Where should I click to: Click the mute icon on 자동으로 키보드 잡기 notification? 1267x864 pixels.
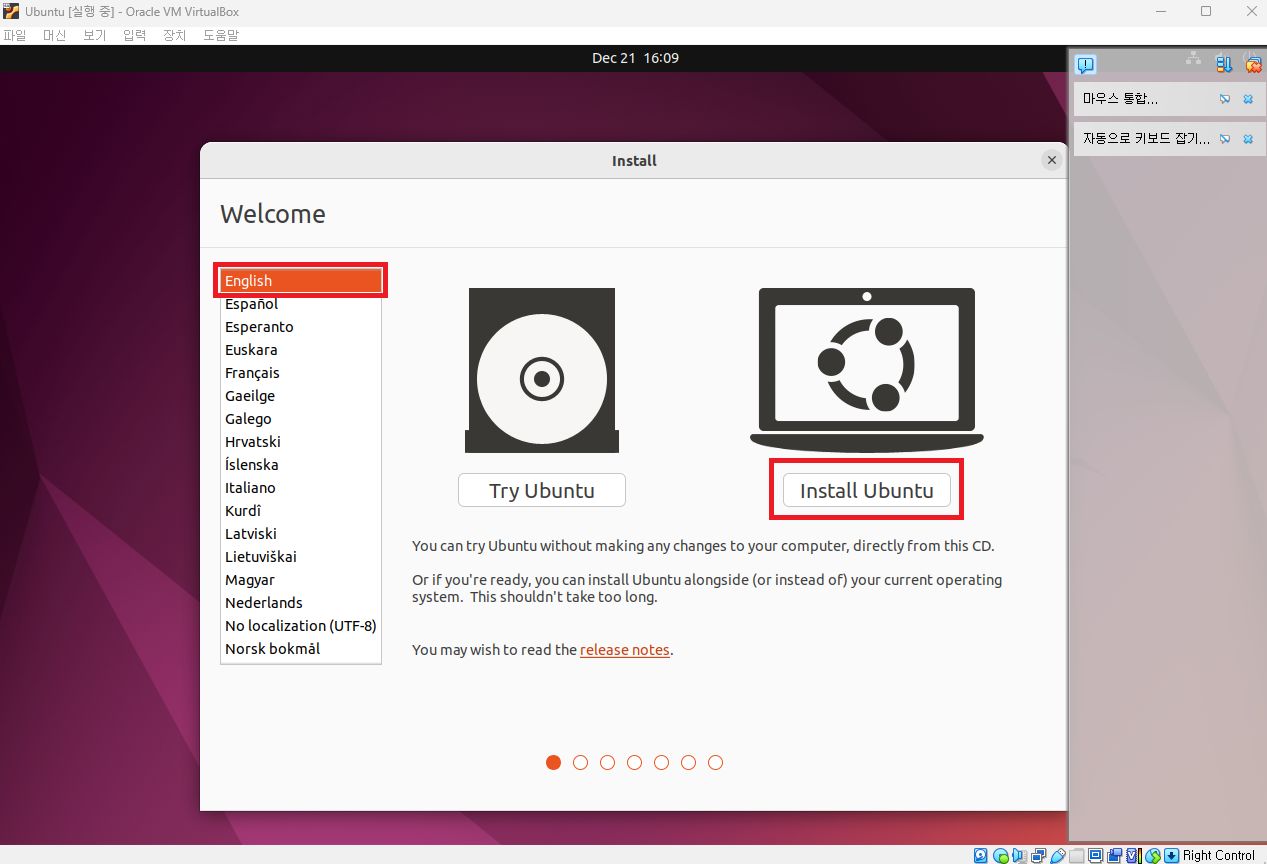coord(1225,139)
